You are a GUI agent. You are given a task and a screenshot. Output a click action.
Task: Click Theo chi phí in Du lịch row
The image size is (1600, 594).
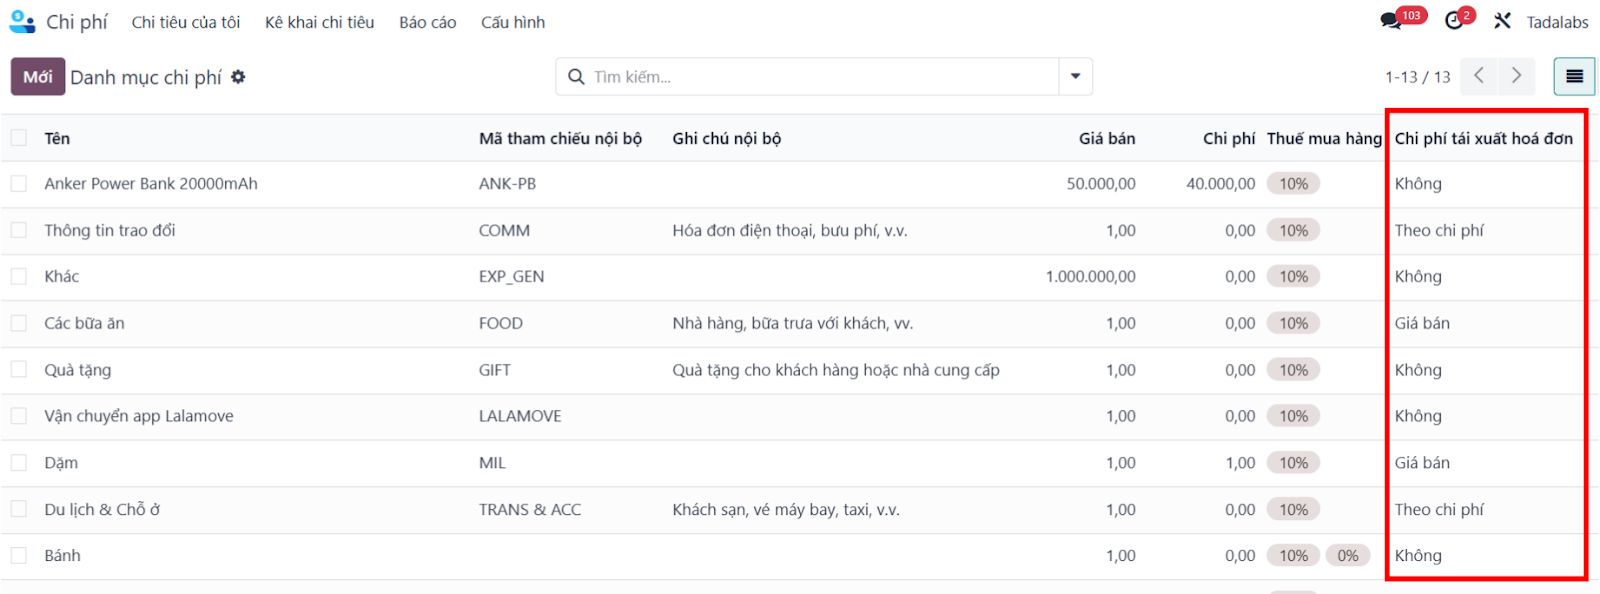(1439, 509)
